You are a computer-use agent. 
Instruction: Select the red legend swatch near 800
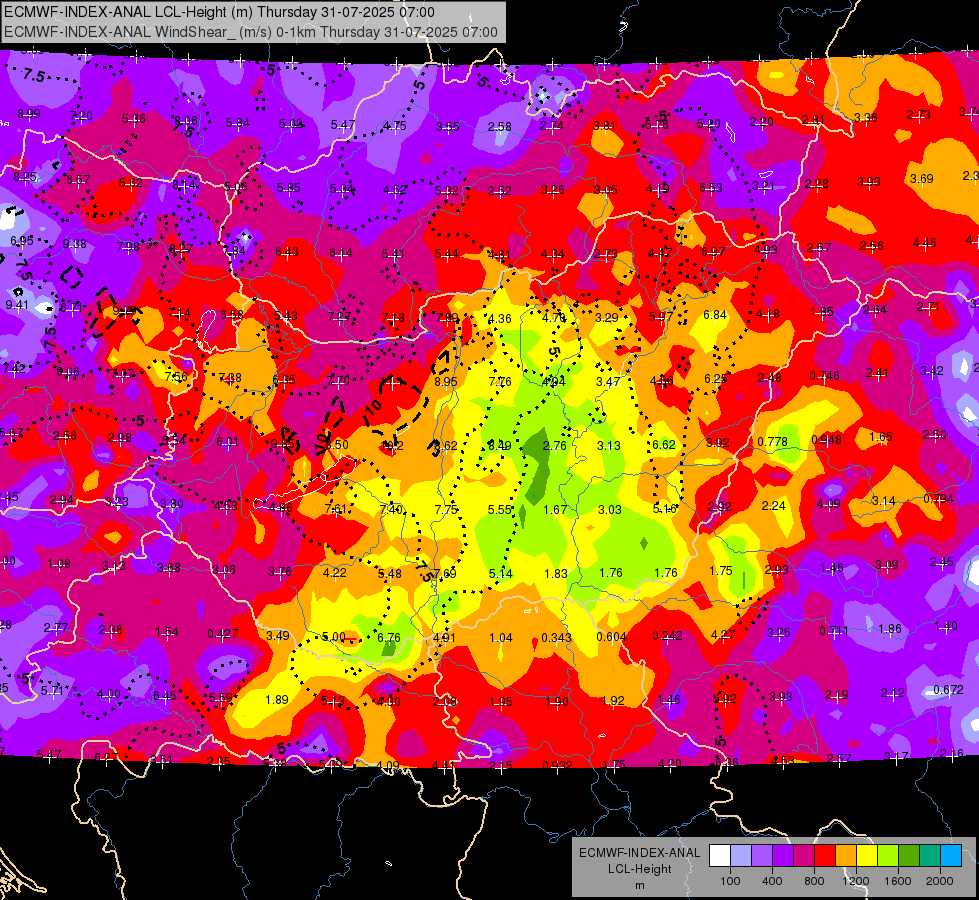(x=825, y=856)
